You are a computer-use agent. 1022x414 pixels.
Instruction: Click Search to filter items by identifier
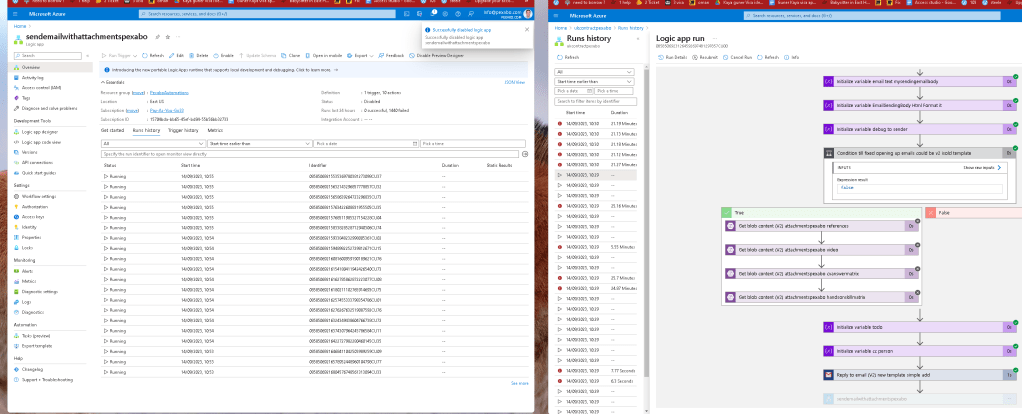595,102
